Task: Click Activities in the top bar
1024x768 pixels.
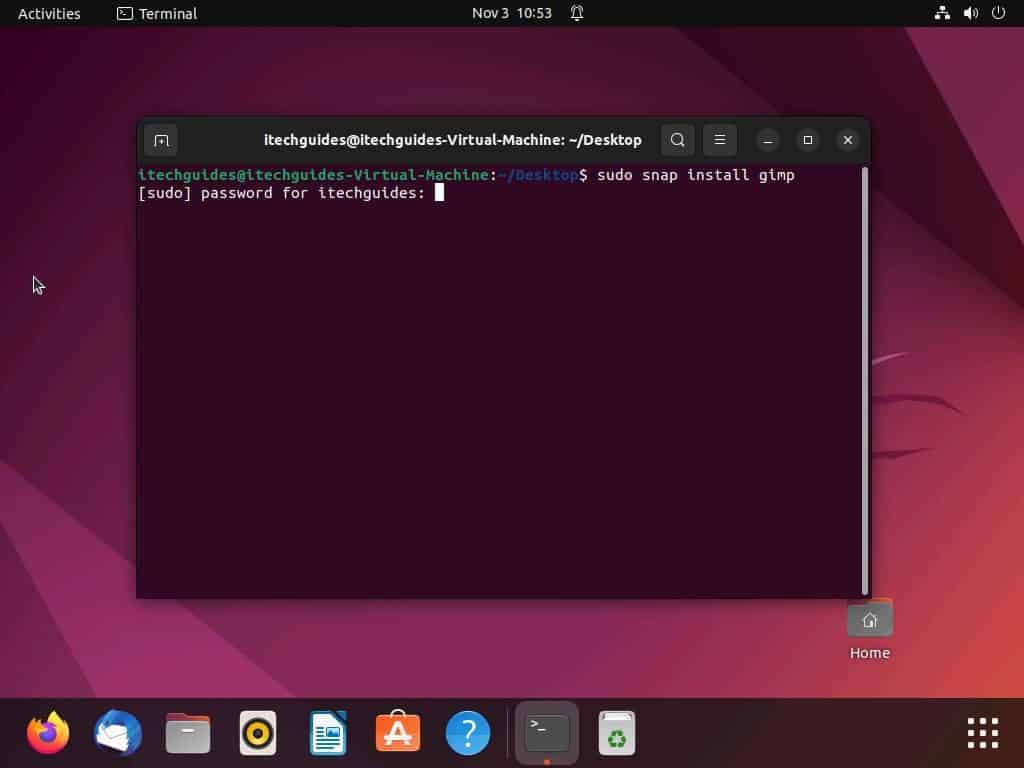Action: [48, 13]
